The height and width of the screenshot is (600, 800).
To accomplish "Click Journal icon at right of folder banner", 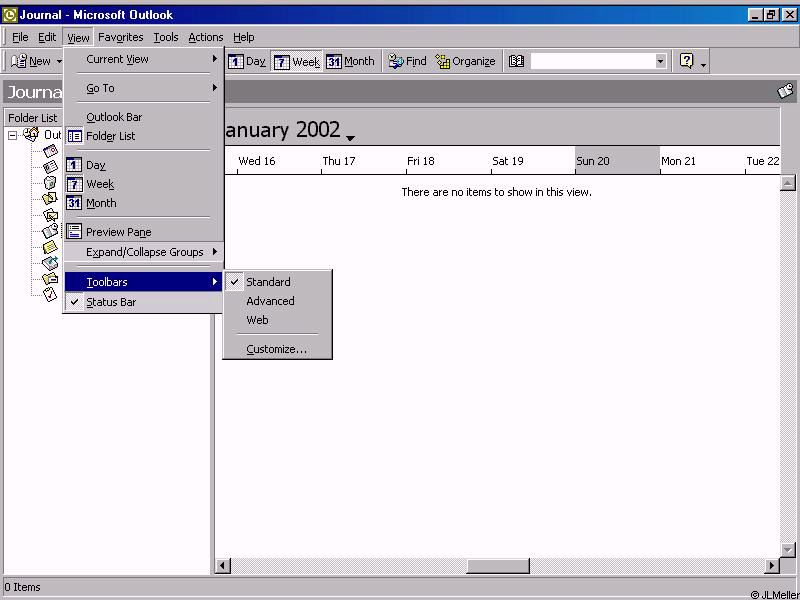I will [785, 91].
